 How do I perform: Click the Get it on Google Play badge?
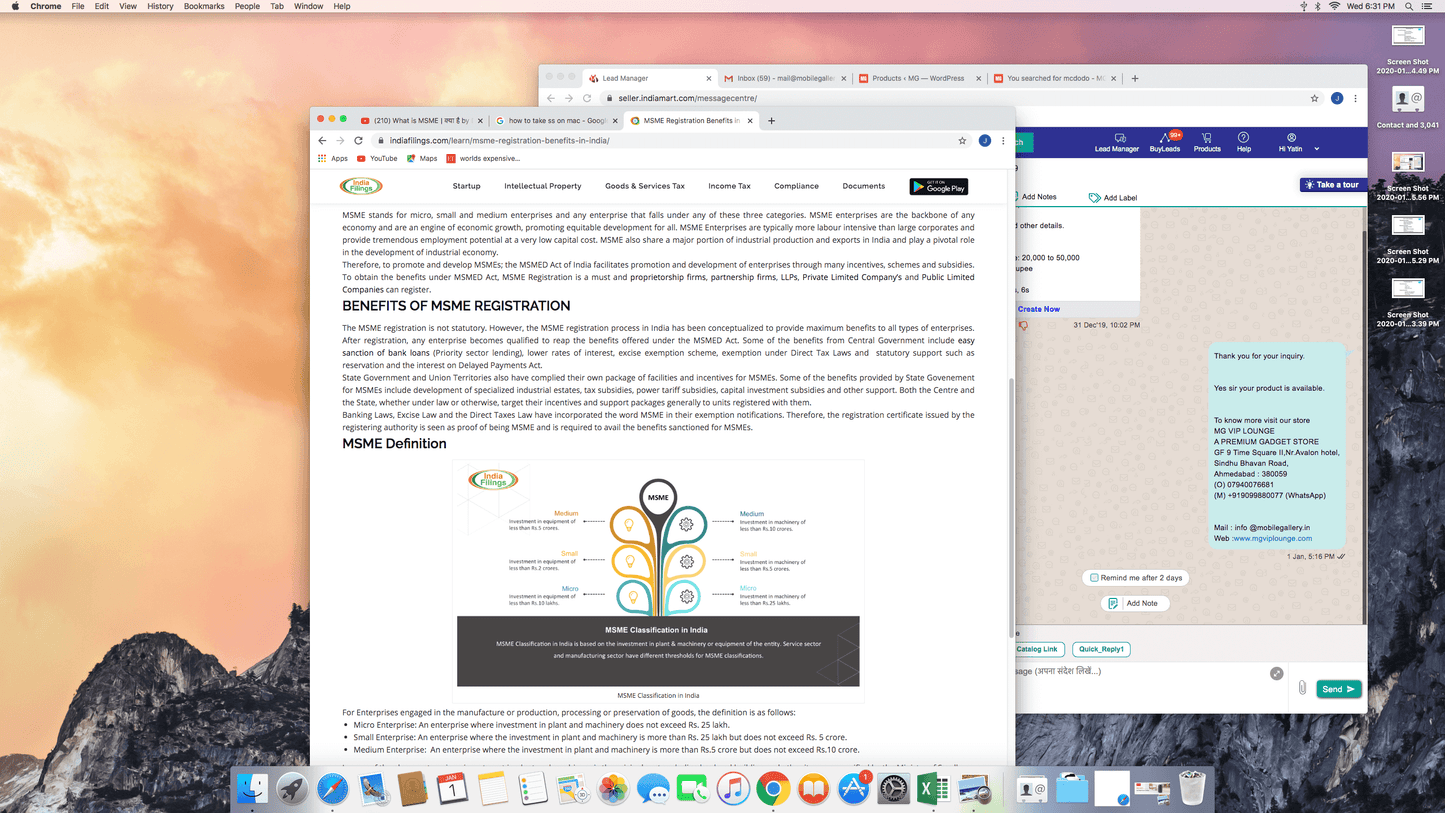[939, 186]
